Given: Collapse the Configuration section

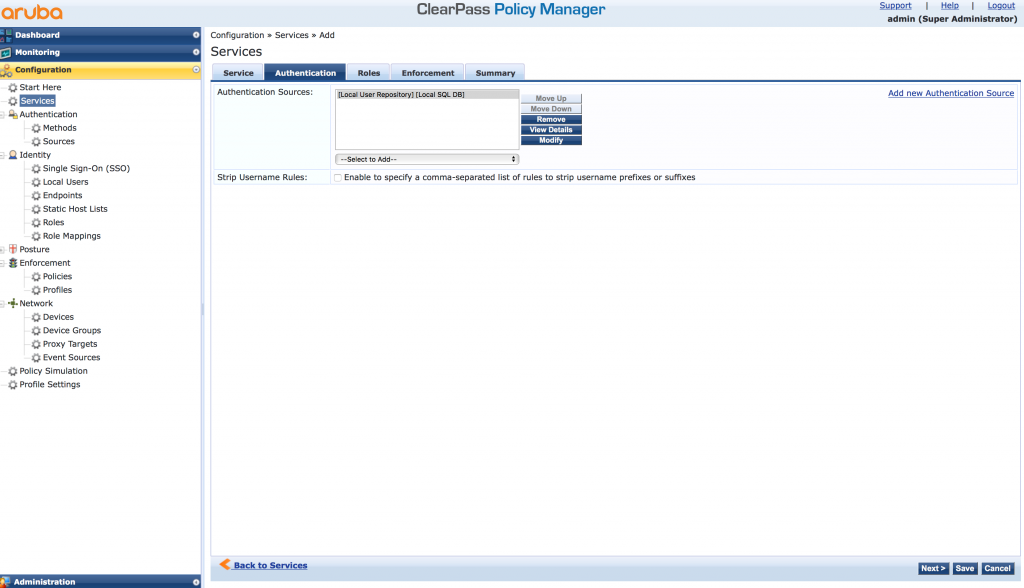Looking at the screenshot, I should pyautogui.click(x=195, y=70).
